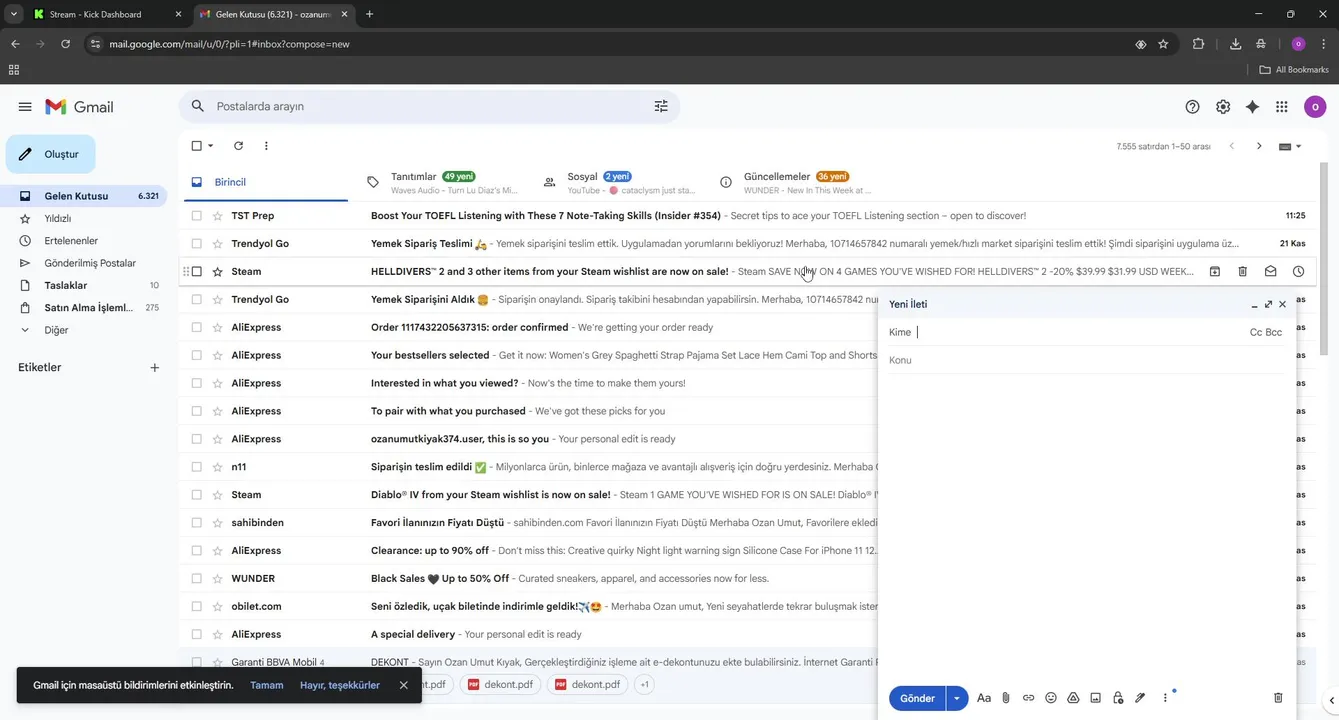This screenshot has height=720, width=1339.
Task: Insert emoji in the new message
Action: point(1051,698)
